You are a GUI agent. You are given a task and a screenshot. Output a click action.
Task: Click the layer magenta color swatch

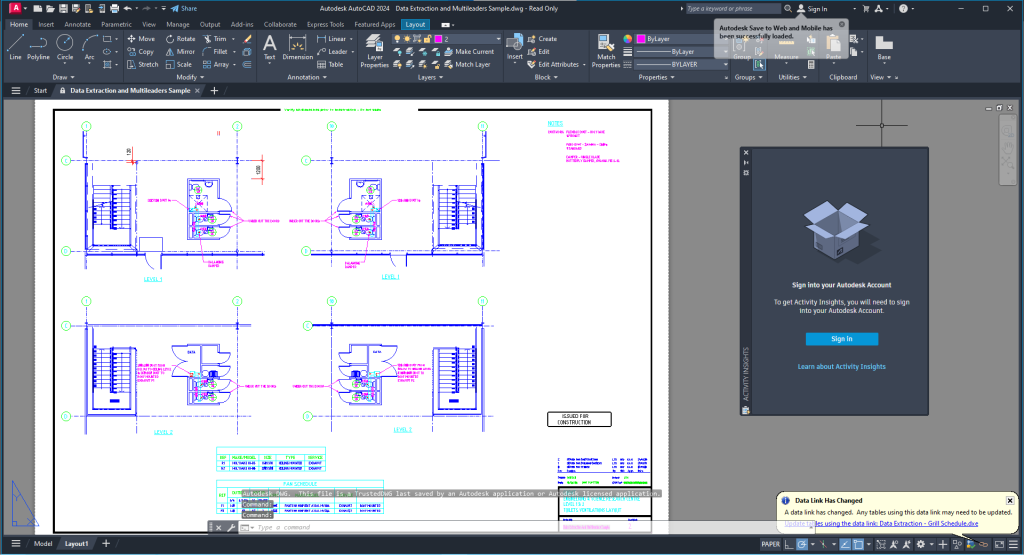[438, 39]
